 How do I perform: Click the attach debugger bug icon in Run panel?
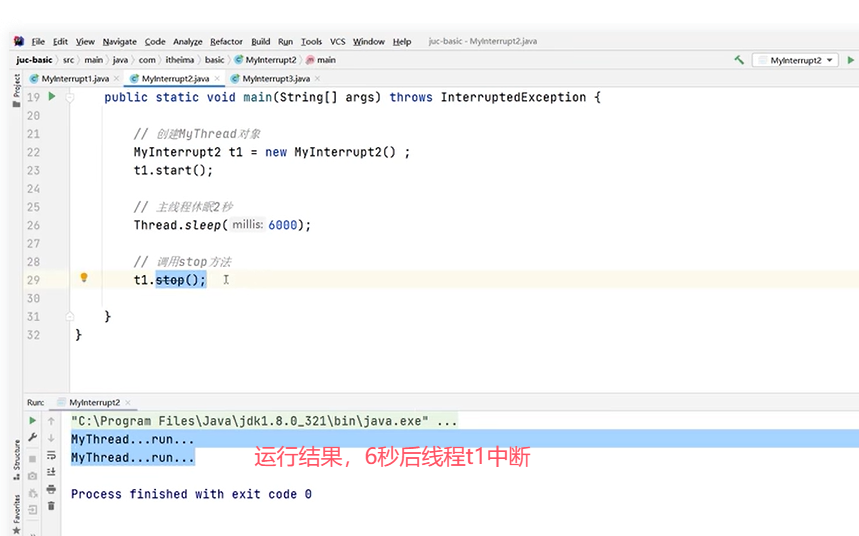click(32, 493)
